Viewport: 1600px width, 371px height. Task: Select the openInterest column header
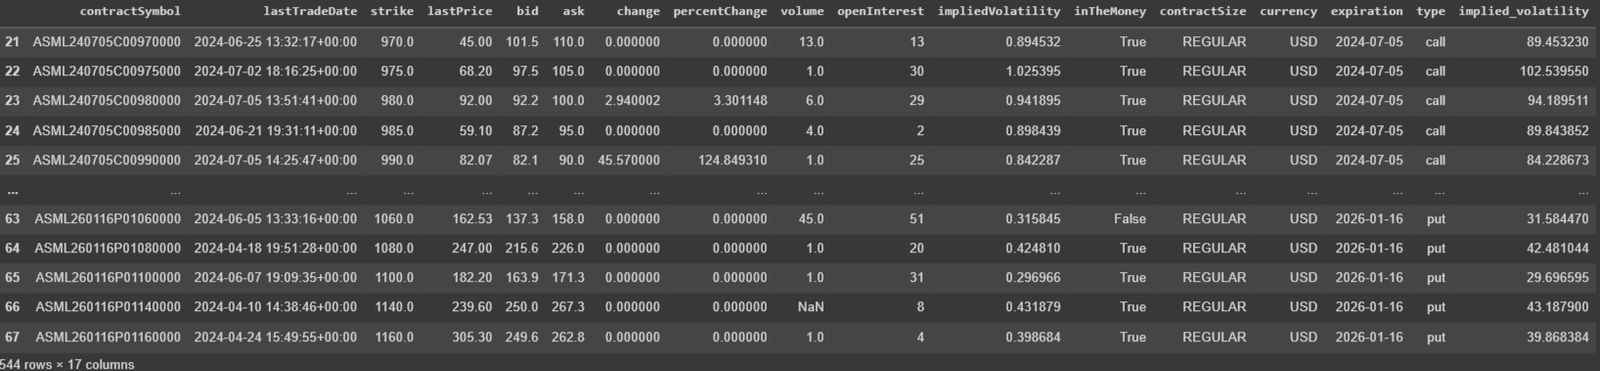click(x=880, y=11)
